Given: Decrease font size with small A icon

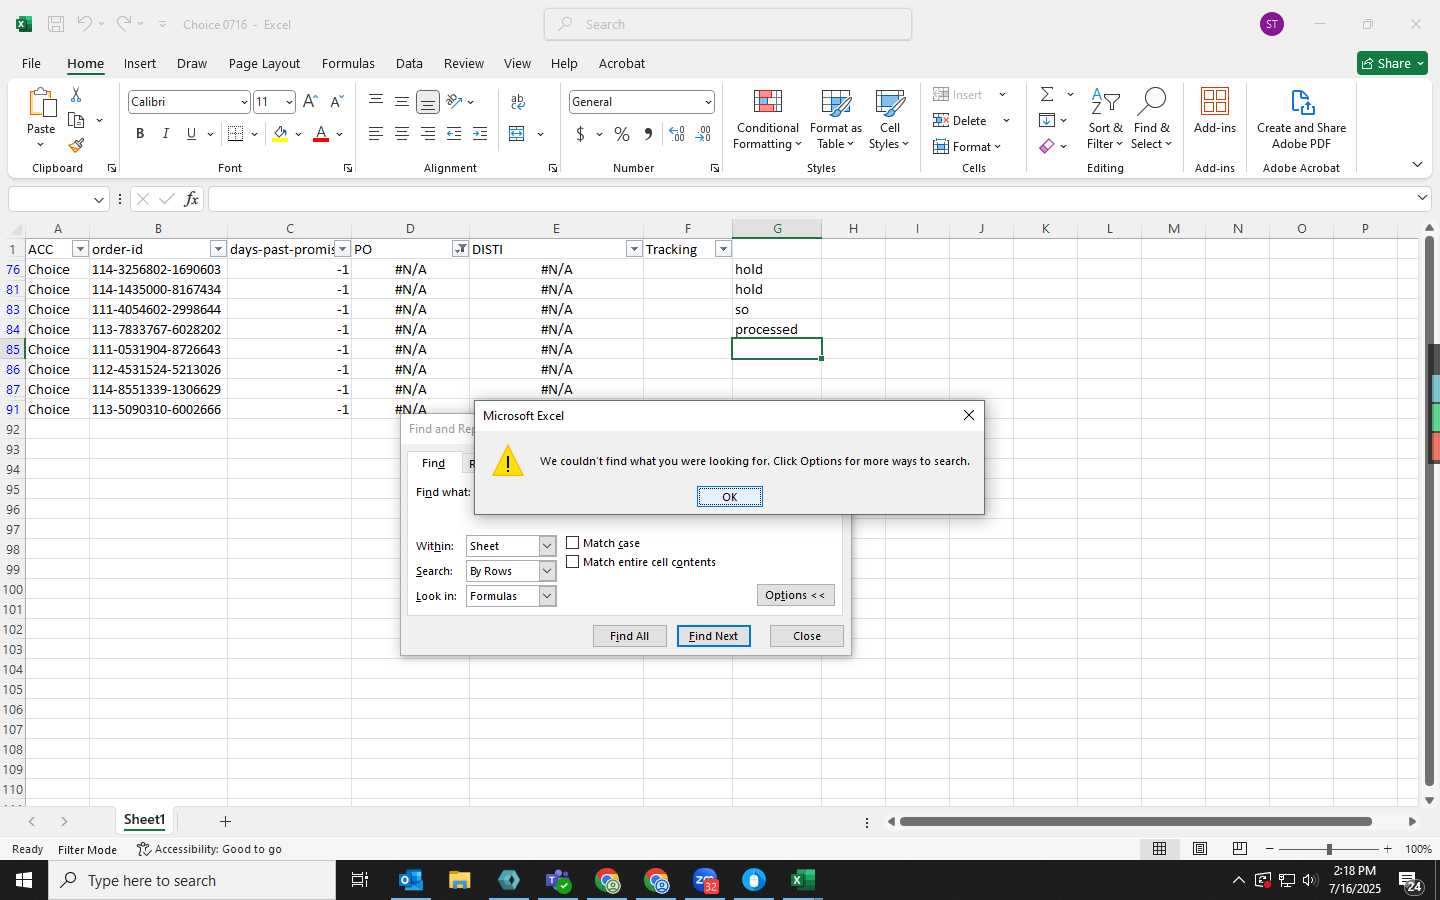Looking at the screenshot, I should (336, 102).
